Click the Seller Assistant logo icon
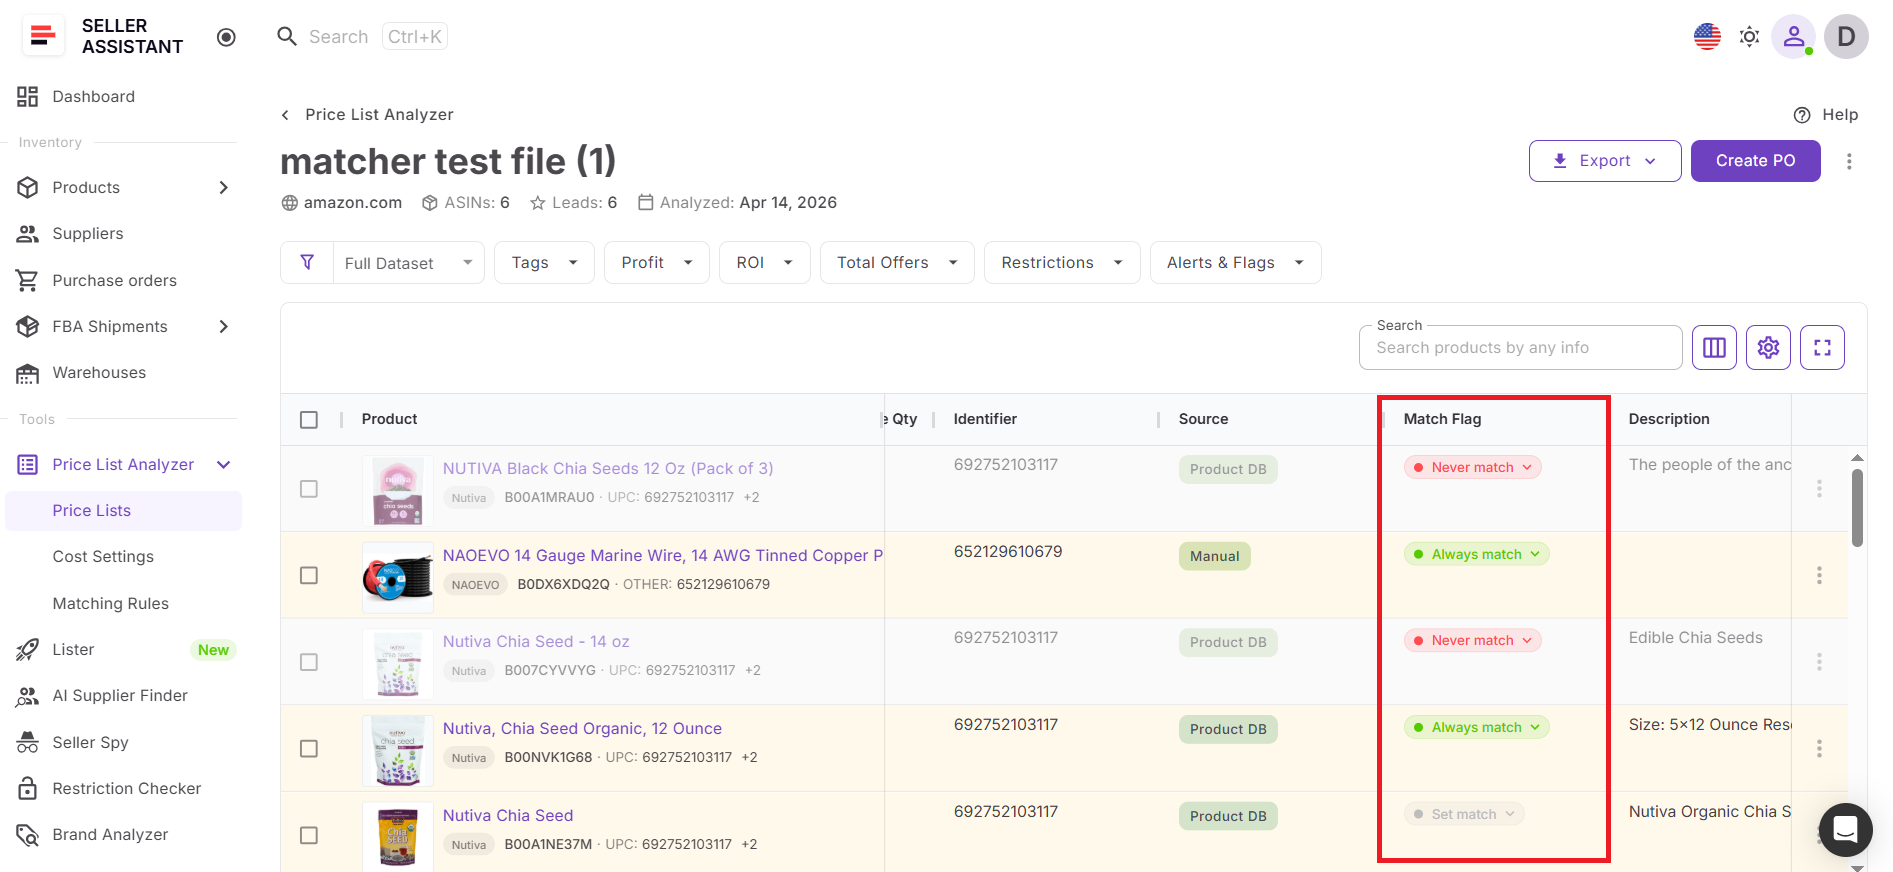 [42, 36]
